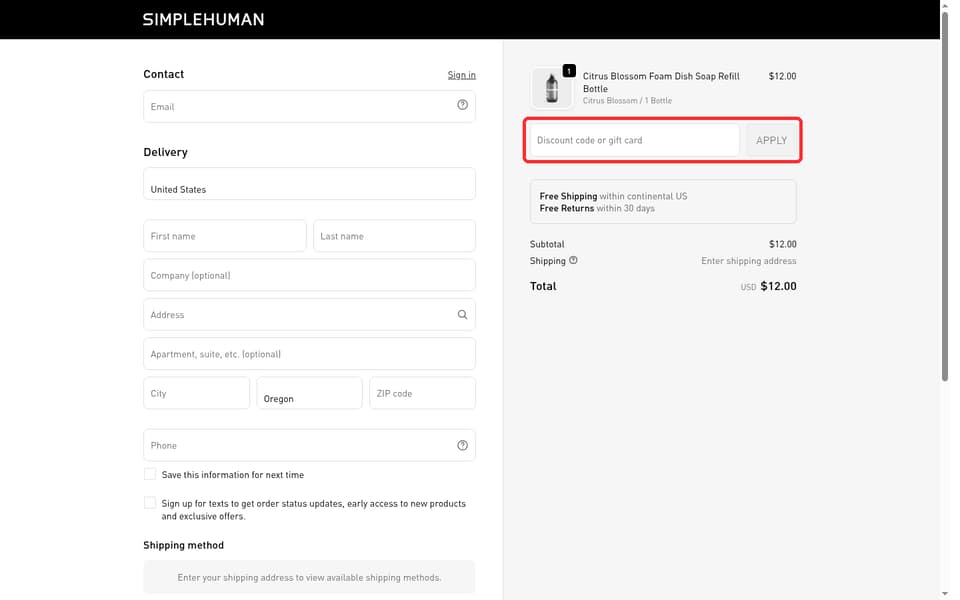Click the address search magnifier icon
Image resolution: width=960 pixels, height=600 pixels.
[x=462, y=314]
